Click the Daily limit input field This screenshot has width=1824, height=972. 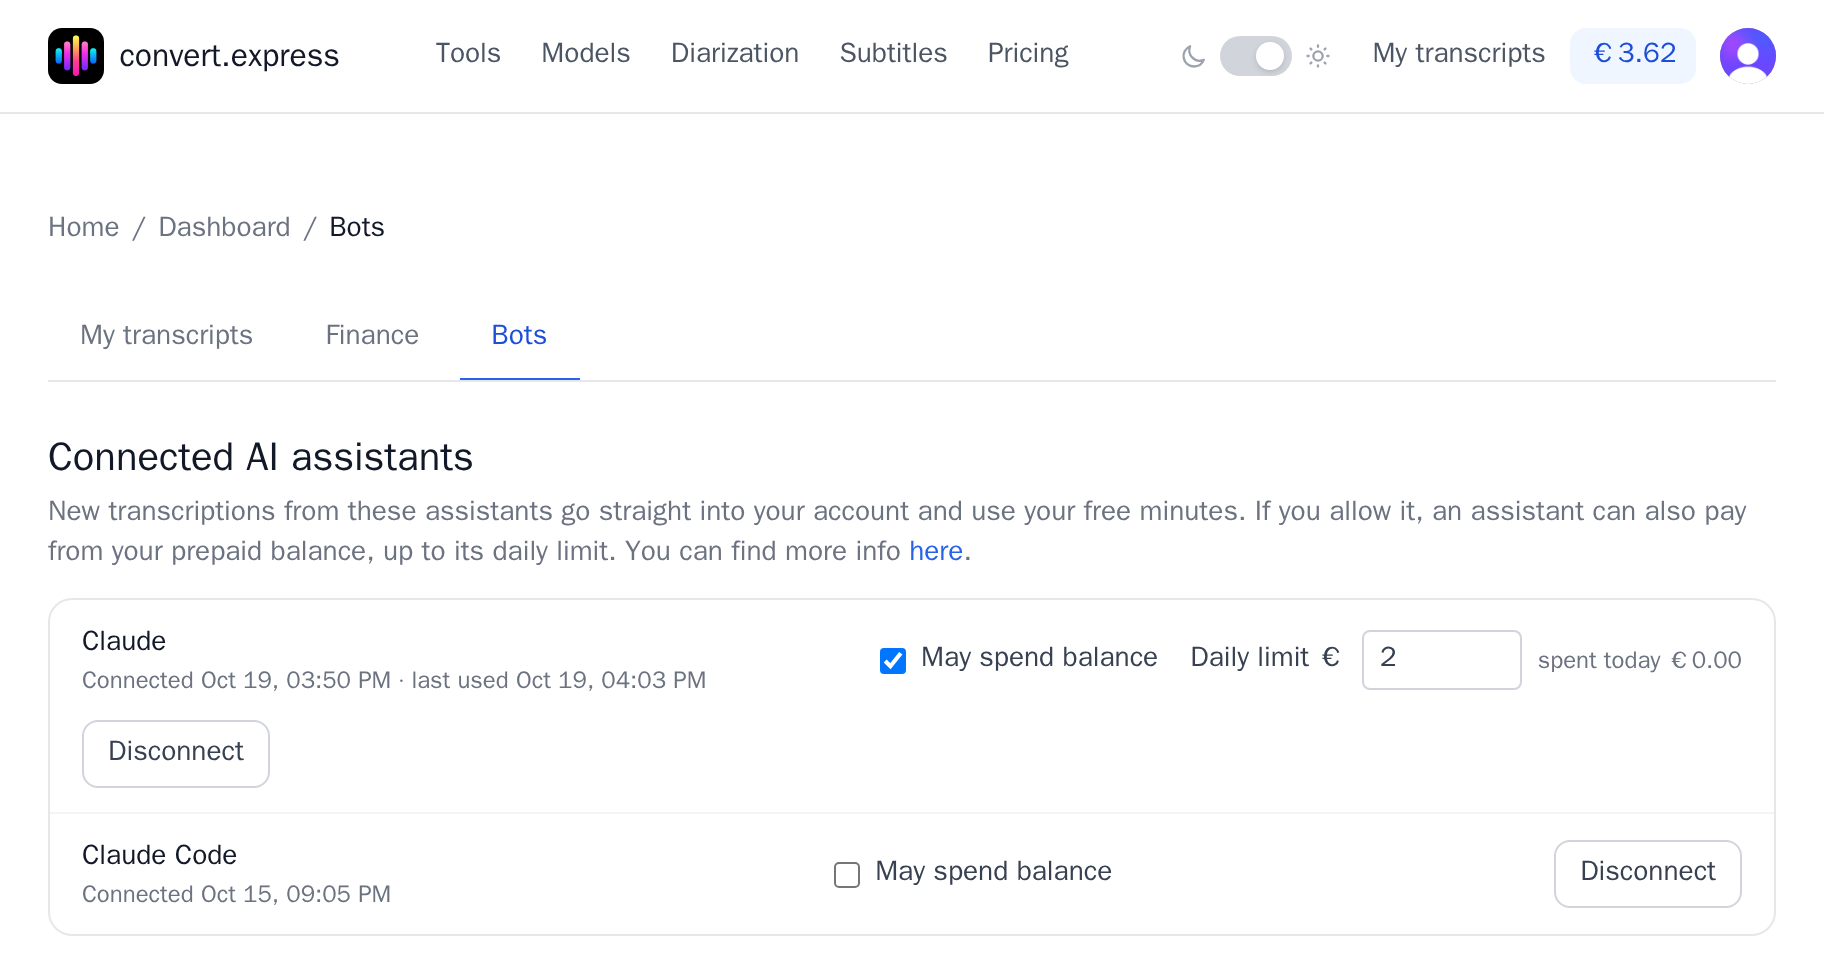coord(1441,659)
